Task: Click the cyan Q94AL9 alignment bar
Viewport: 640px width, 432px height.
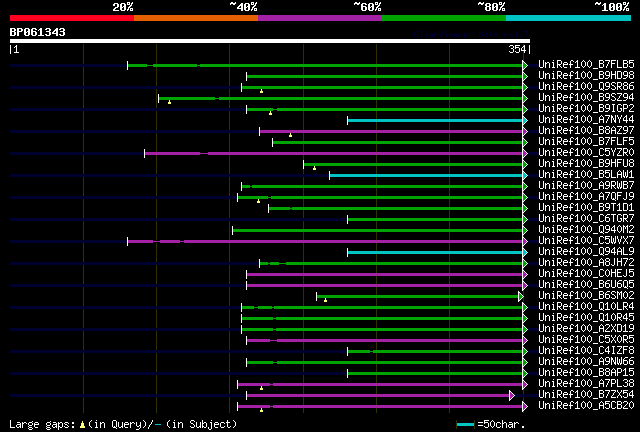Action: [435, 253]
